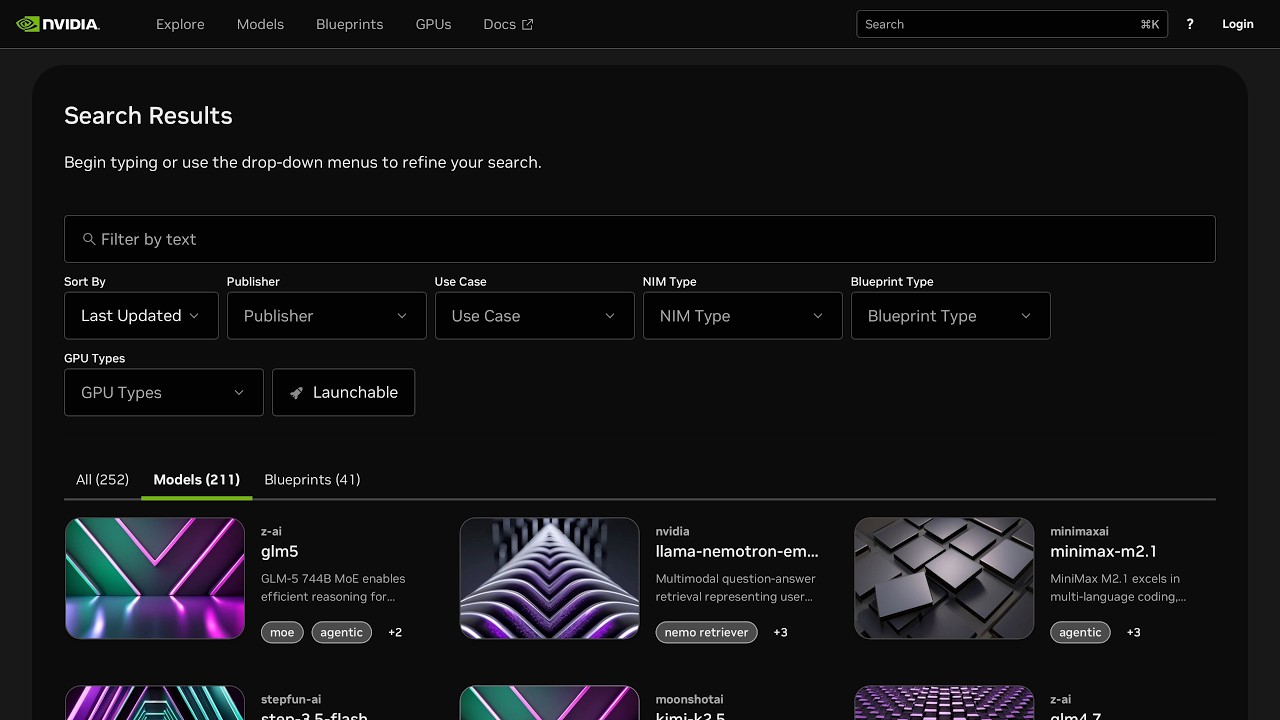Click the nvidia publisher label
This screenshot has height=720, width=1280.
pyautogui.click(x=672, y=532)
